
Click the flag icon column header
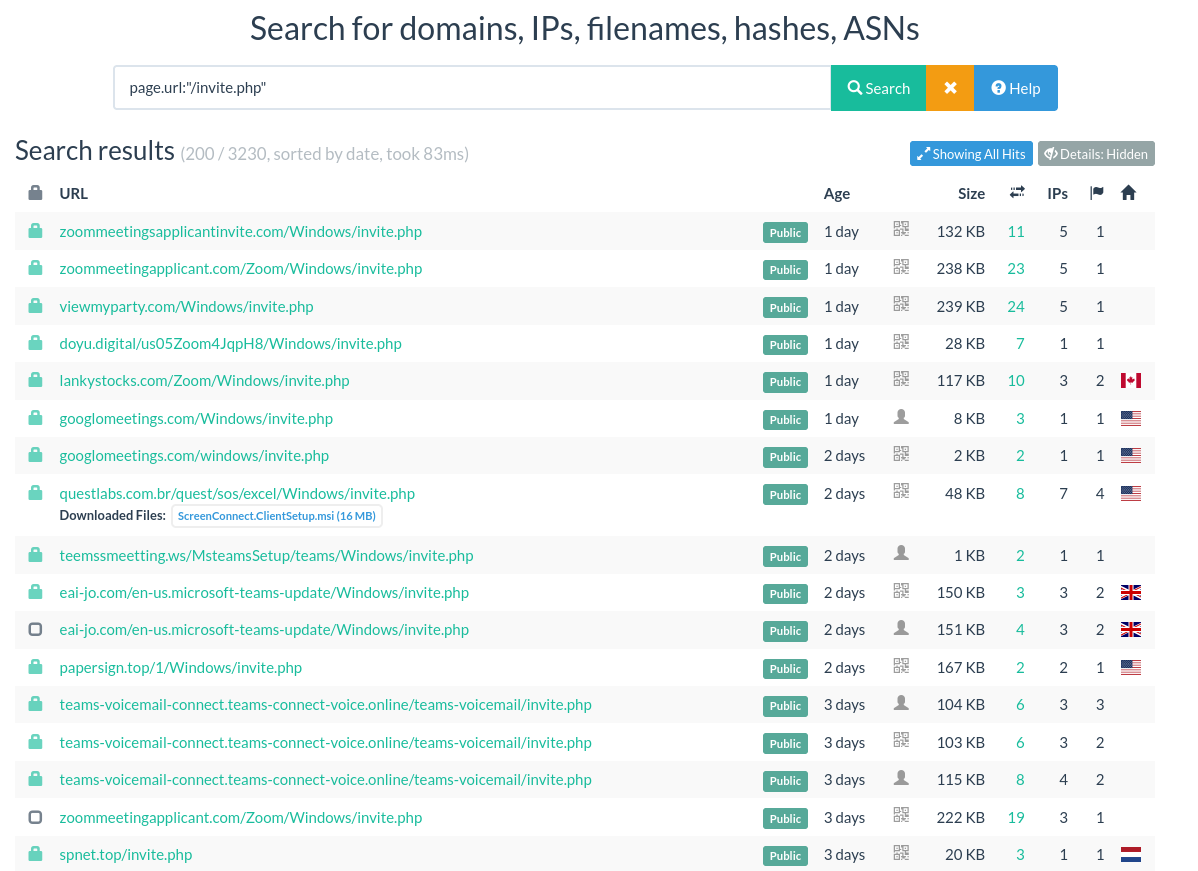pos(1097,193)
